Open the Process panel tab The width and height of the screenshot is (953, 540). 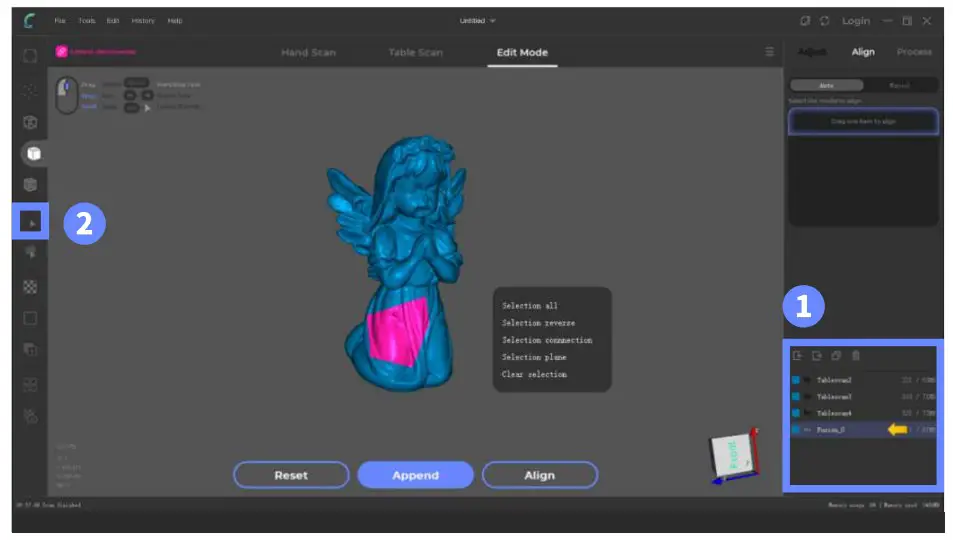(914, 52)
